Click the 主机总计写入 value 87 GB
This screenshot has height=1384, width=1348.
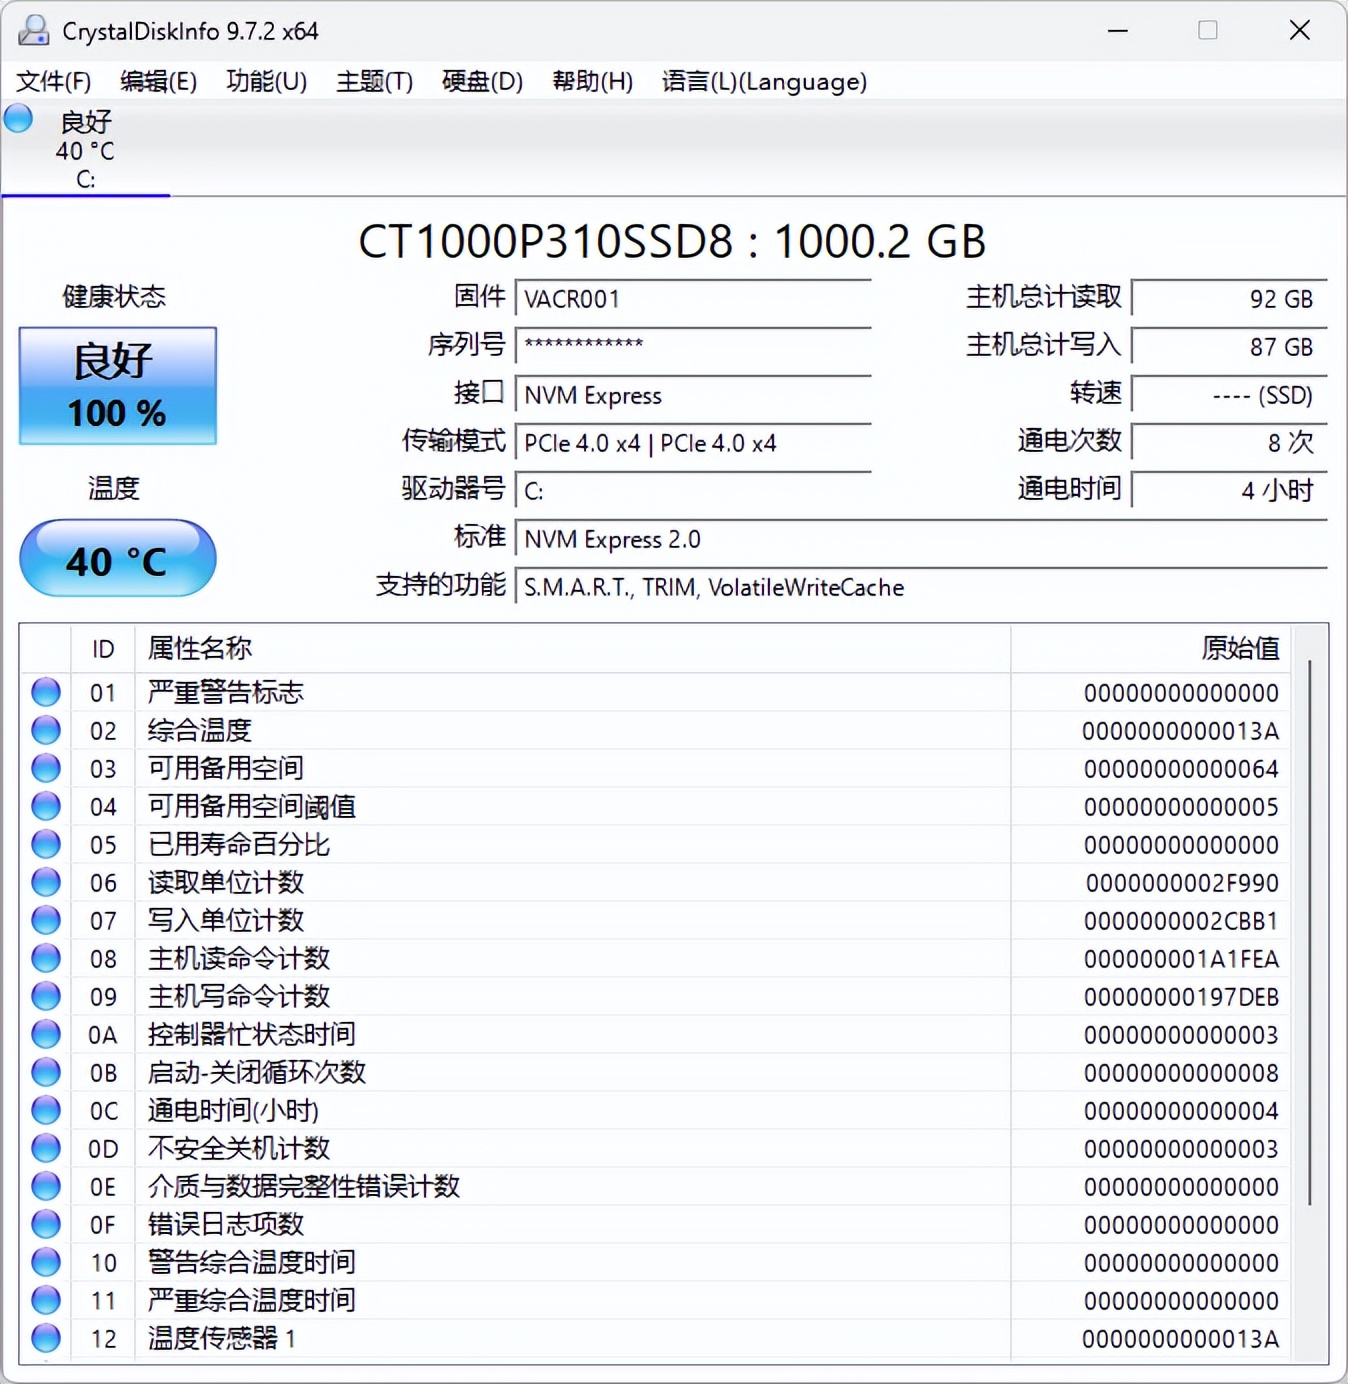[x=1229, y=346]
